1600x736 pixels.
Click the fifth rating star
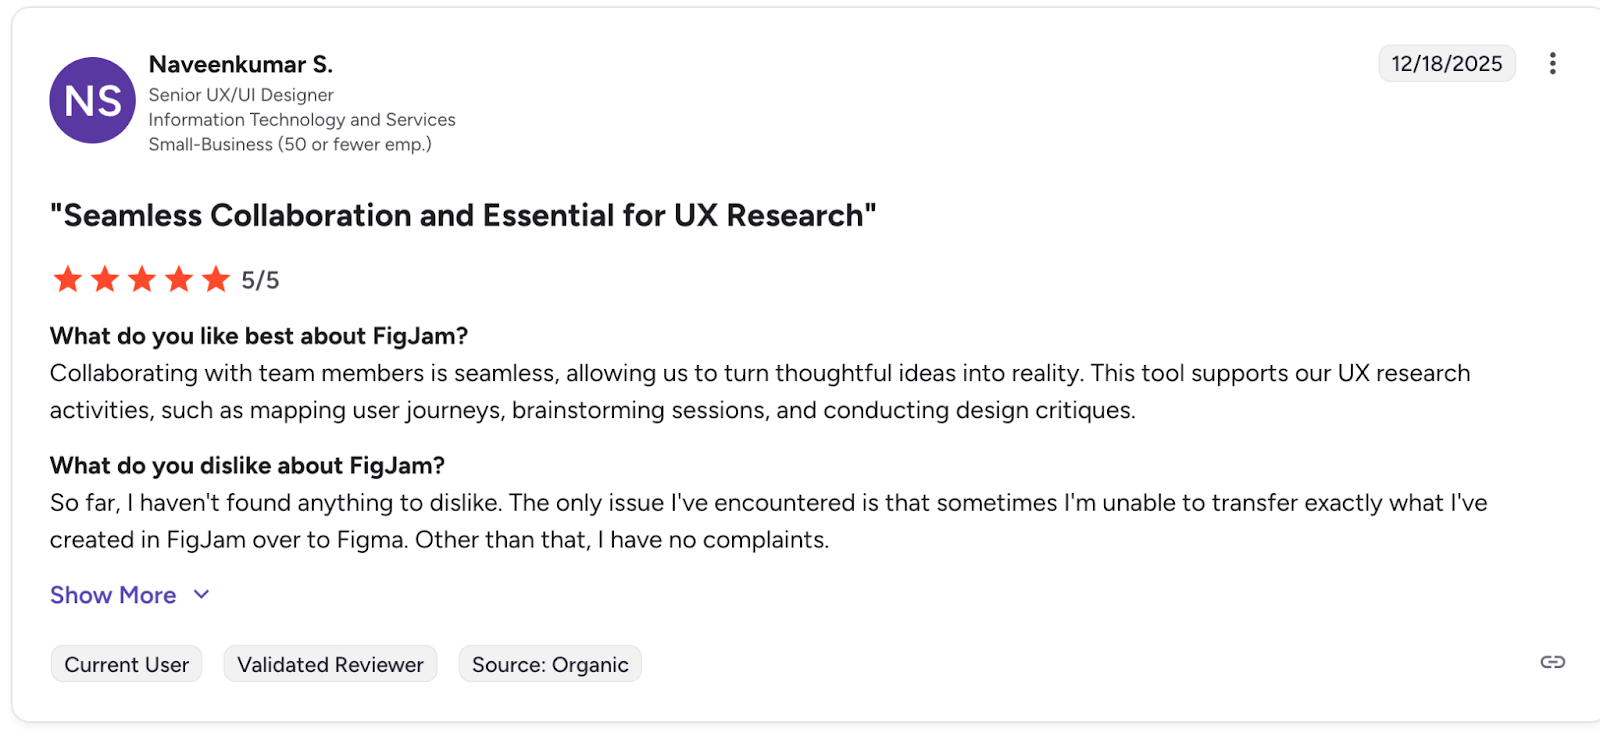tap(216, 279)
